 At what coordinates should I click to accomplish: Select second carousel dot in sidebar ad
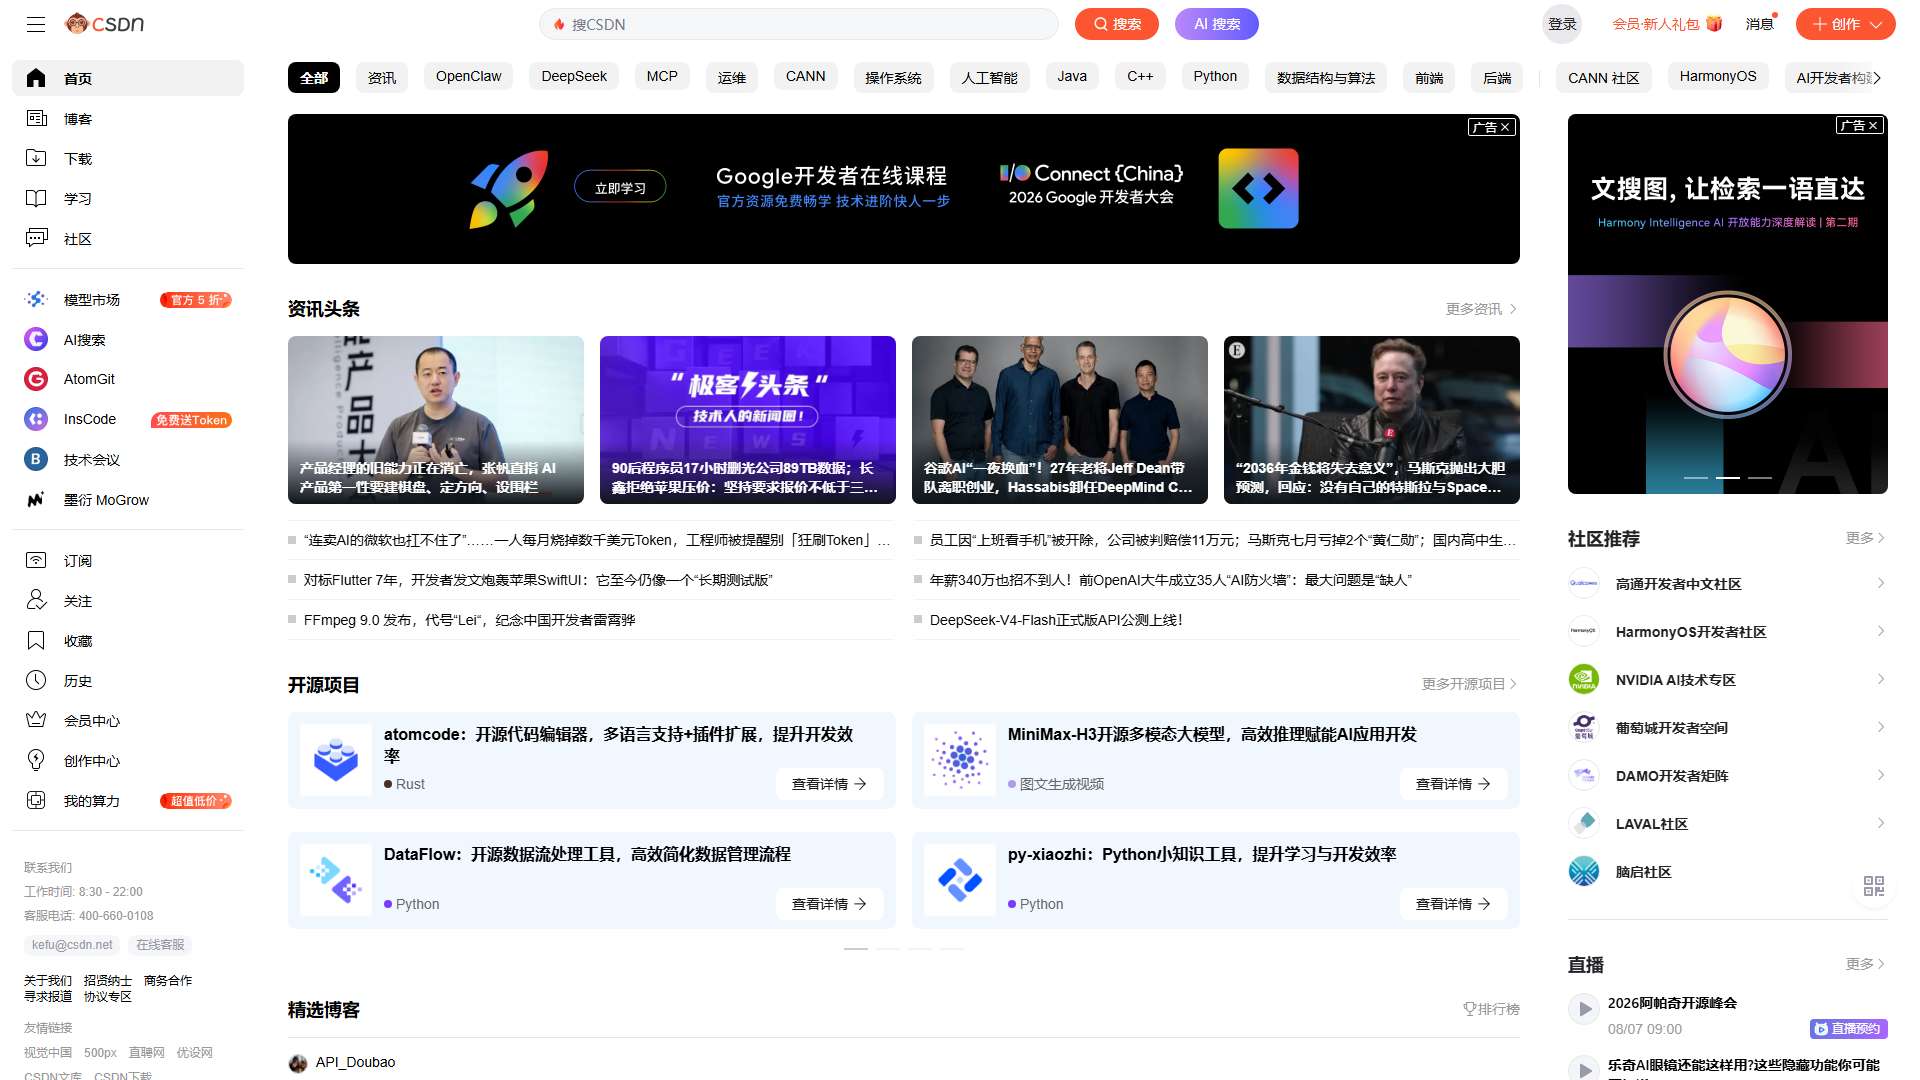tap(1728, 478)
